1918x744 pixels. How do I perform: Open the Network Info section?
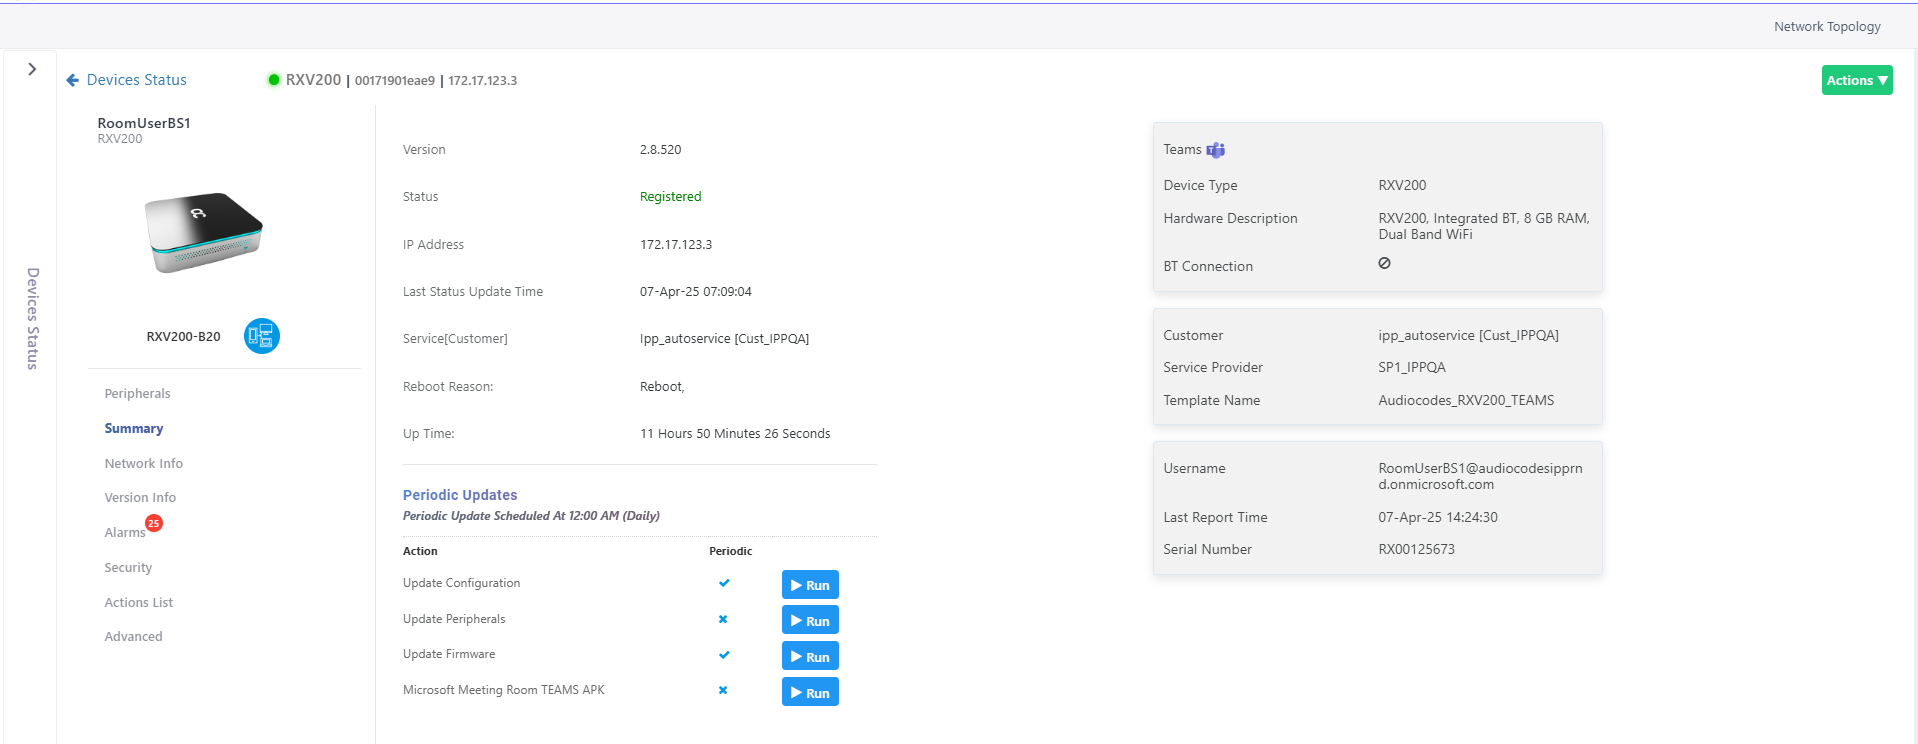(143, 463)
